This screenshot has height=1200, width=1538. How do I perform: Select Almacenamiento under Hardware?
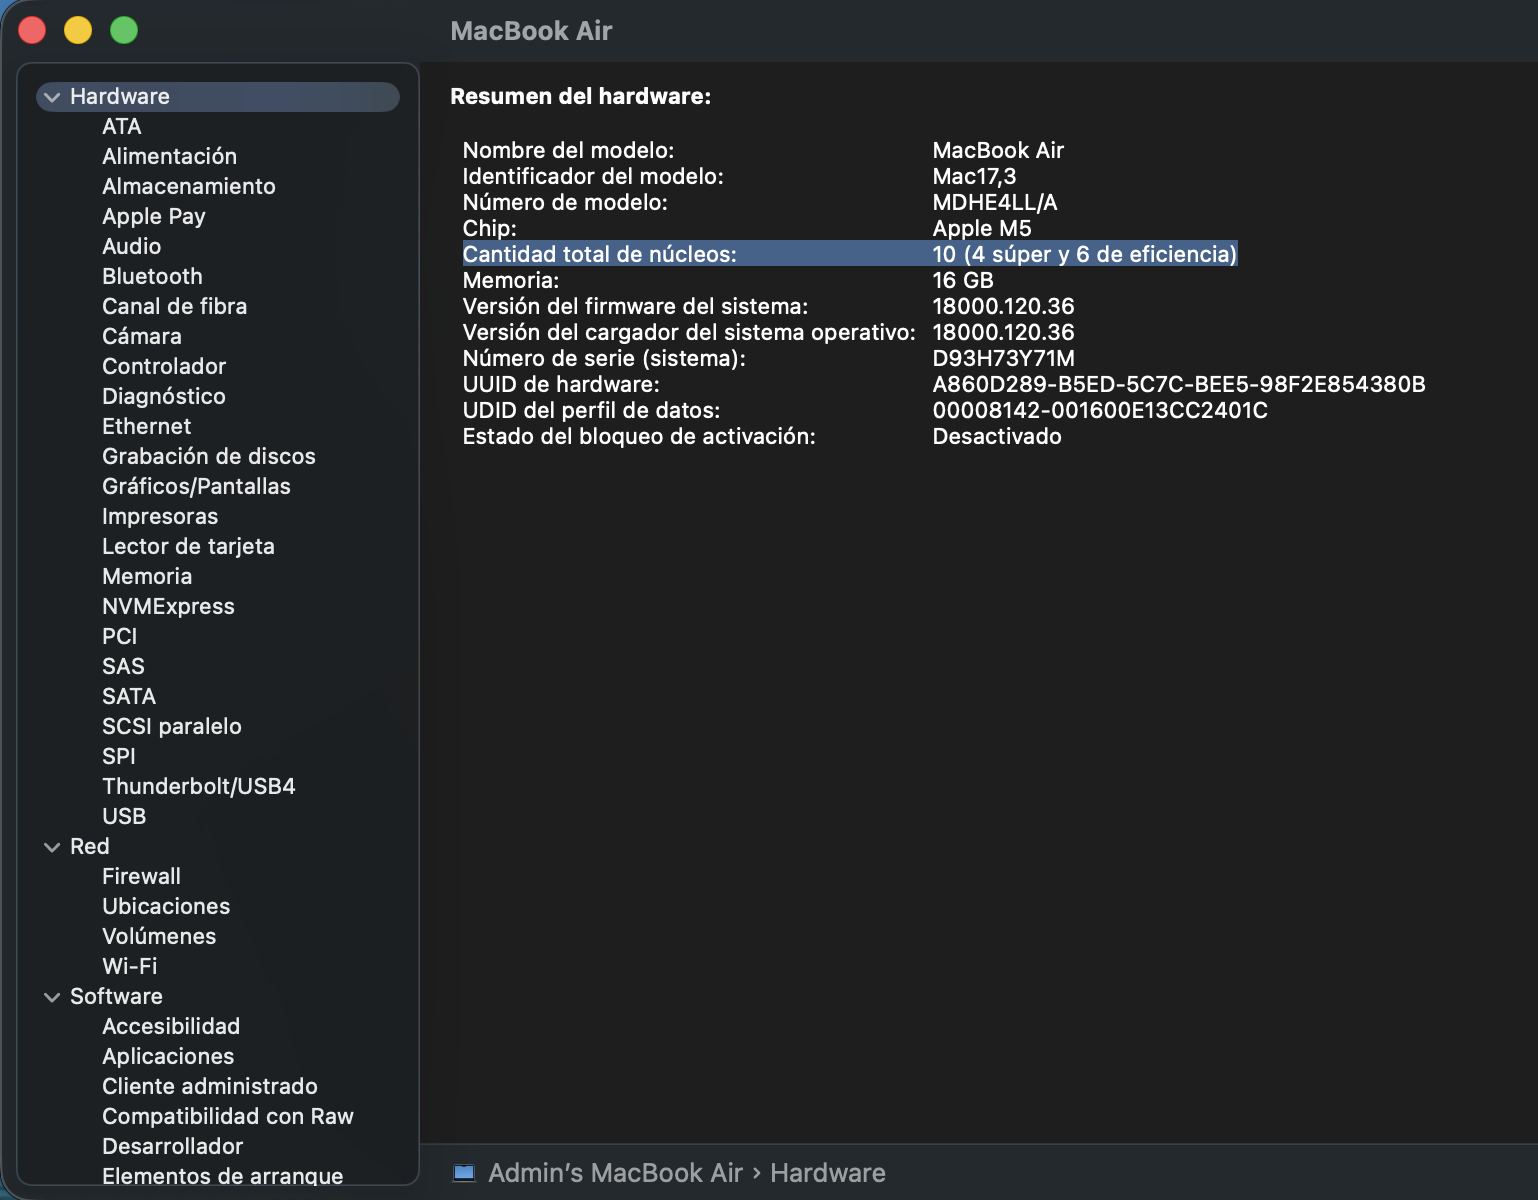(x=188, y=186)
